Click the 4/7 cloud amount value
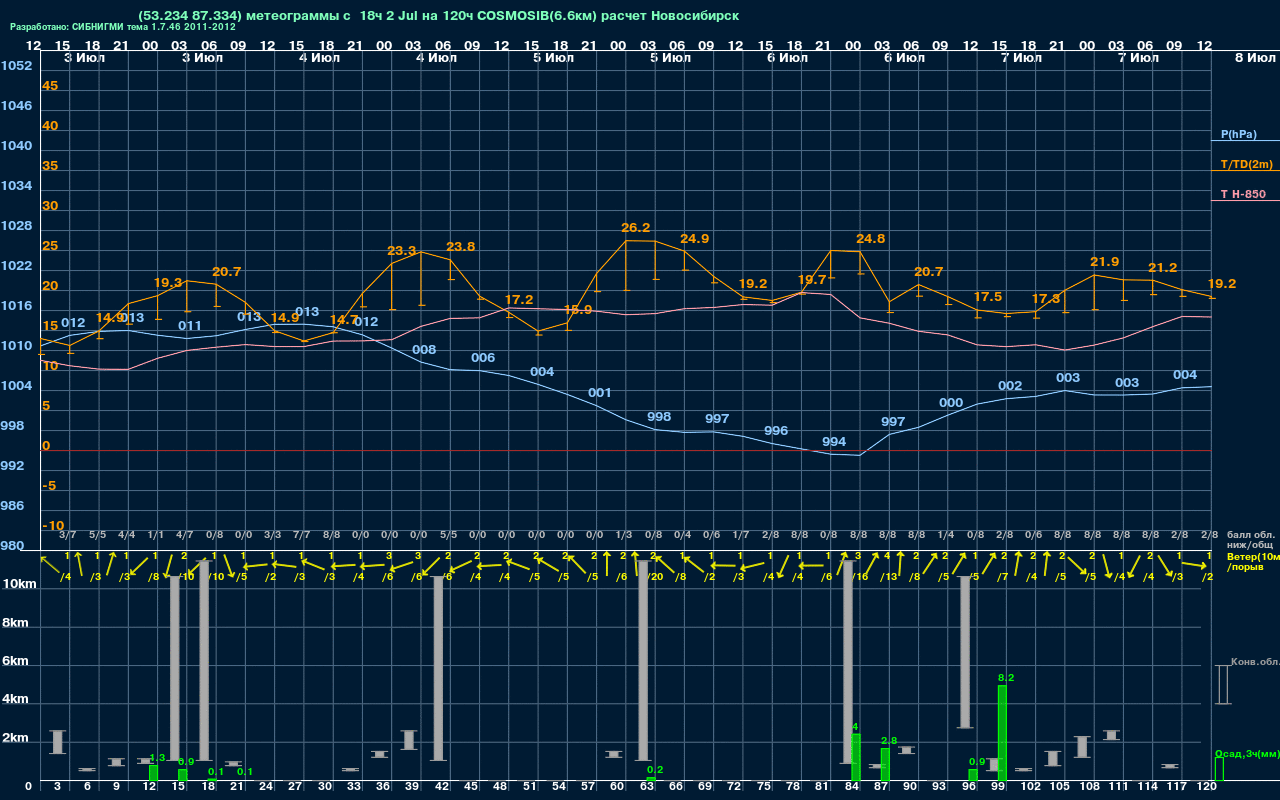 tap(185, 535)
